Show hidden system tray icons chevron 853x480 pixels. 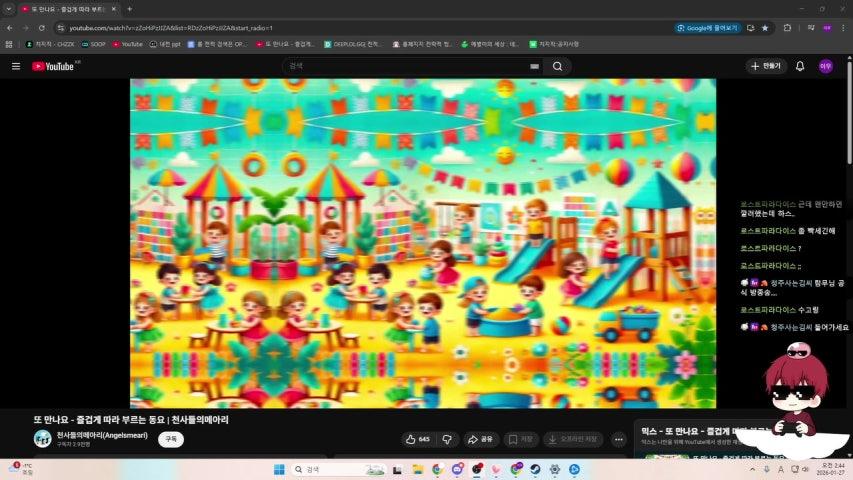752,469
